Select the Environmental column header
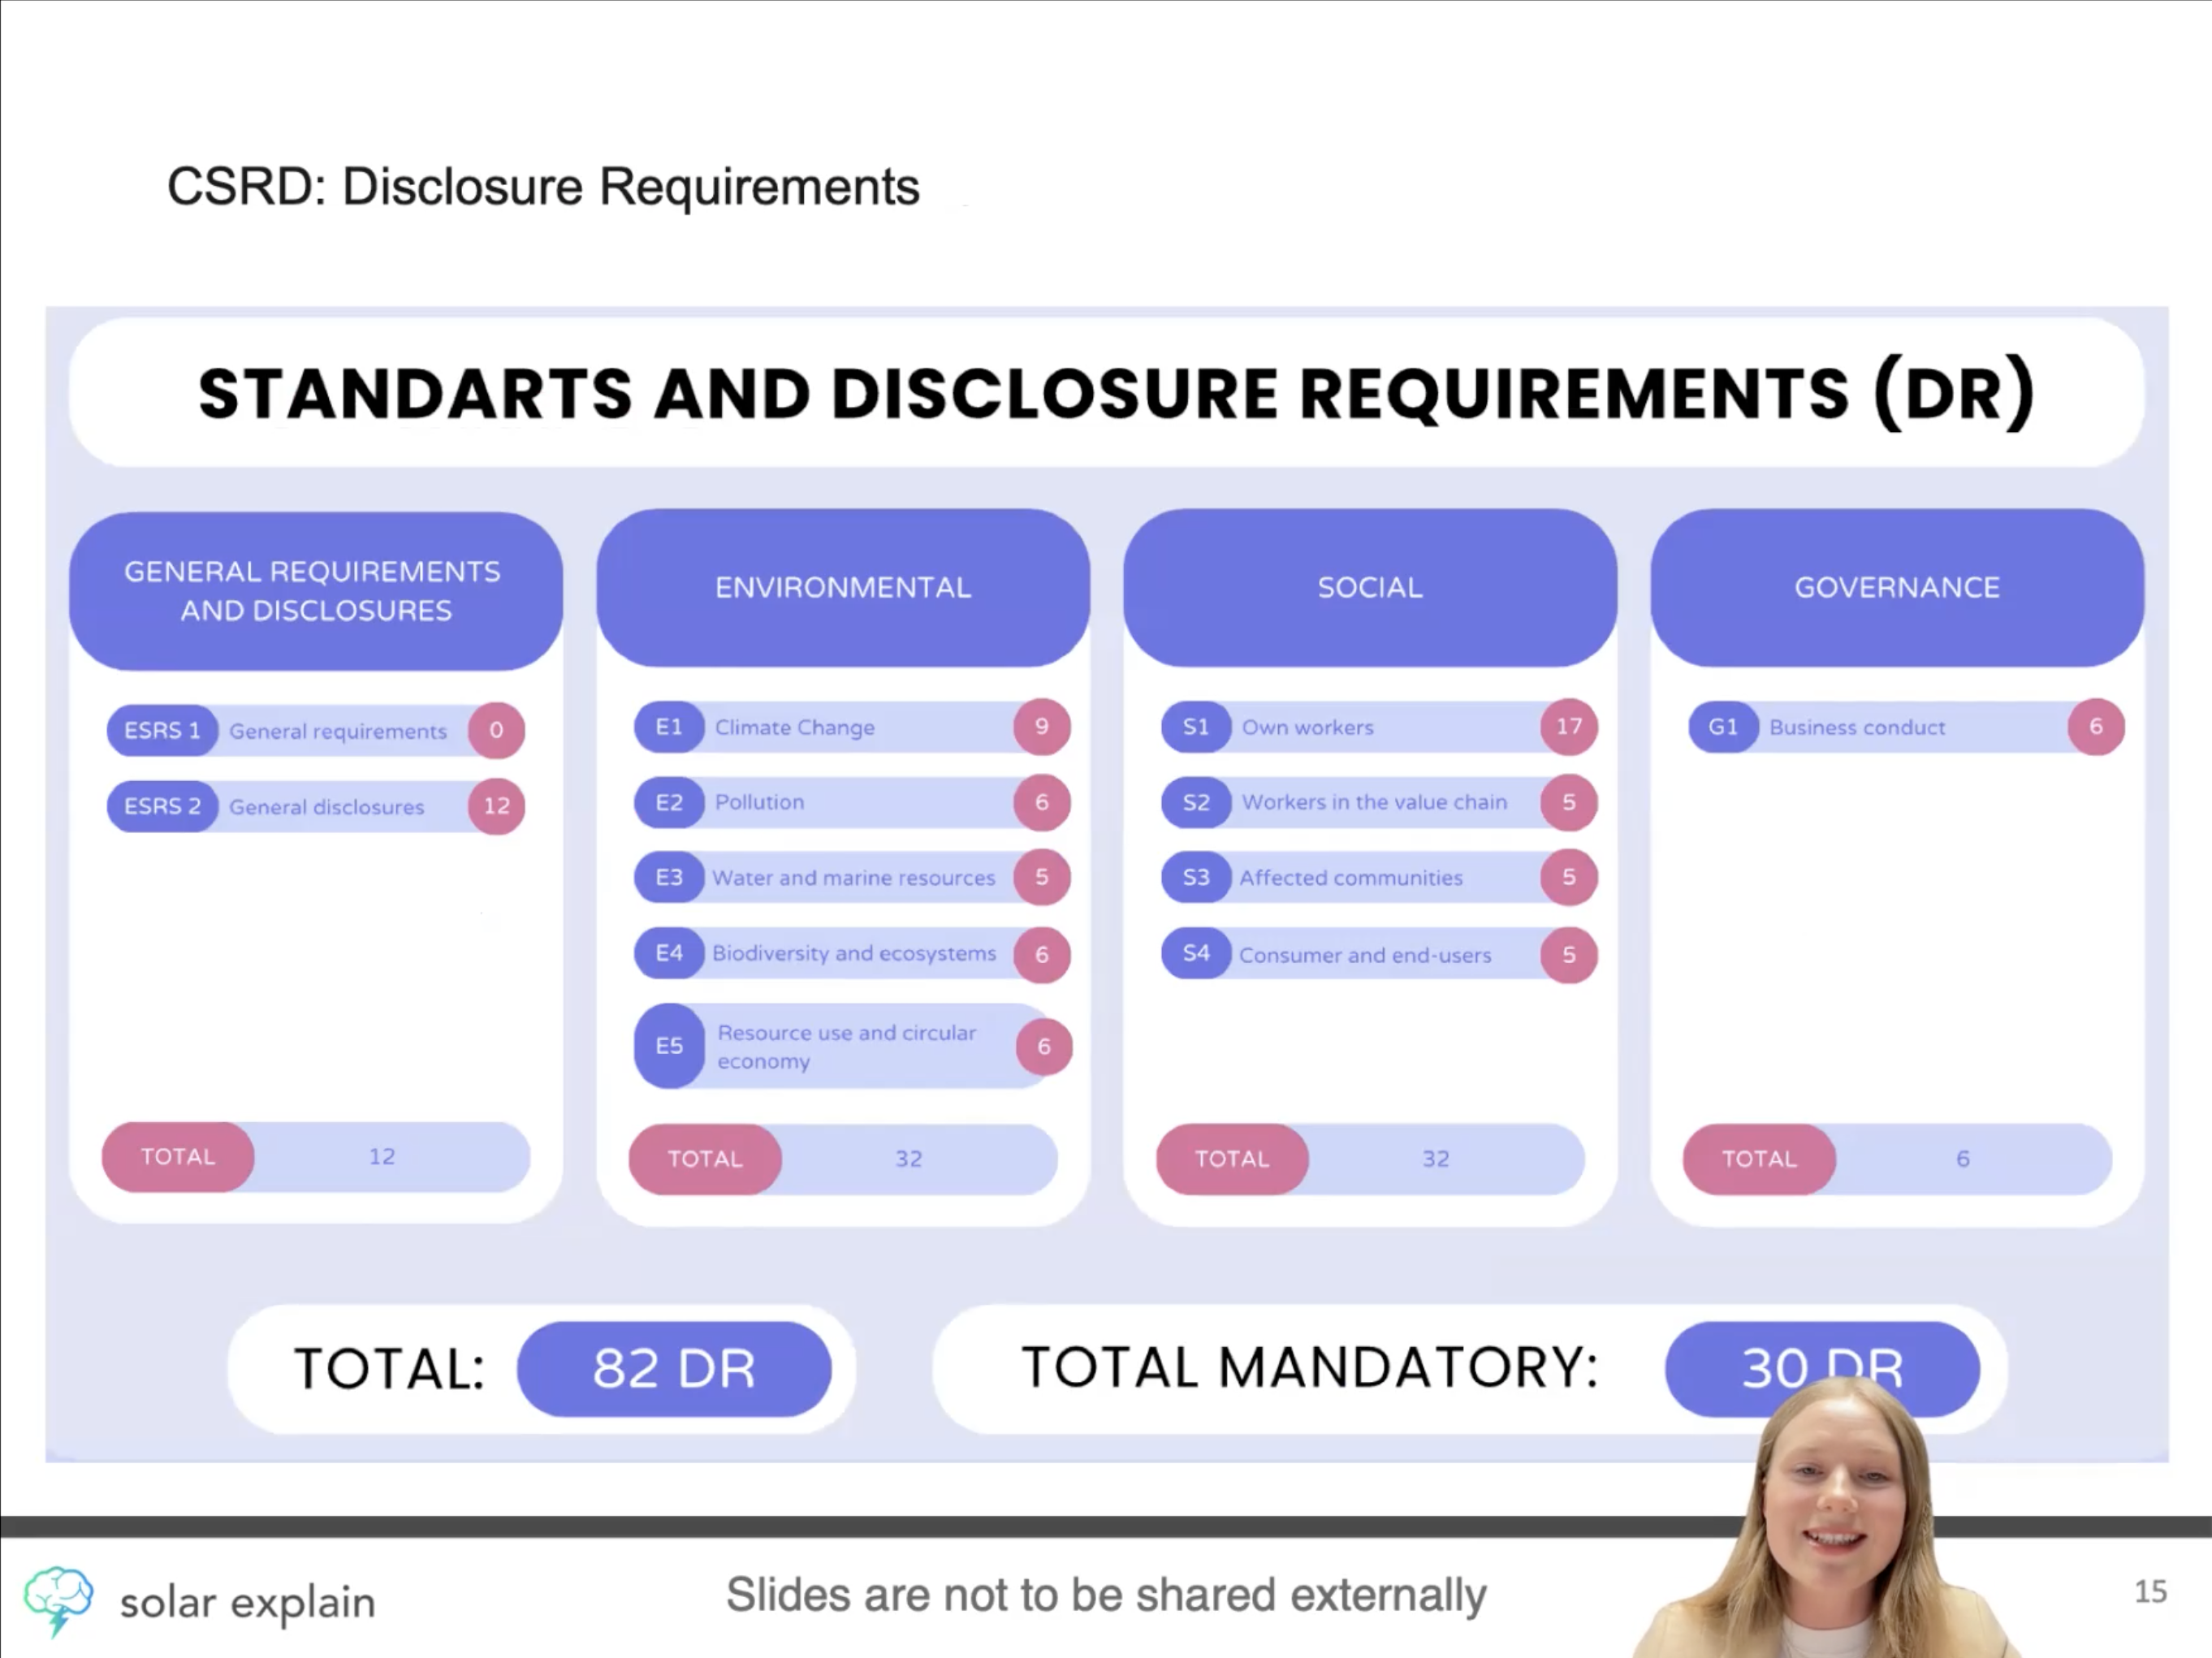The image size is (2212, 1658). (x=843, y=588)
